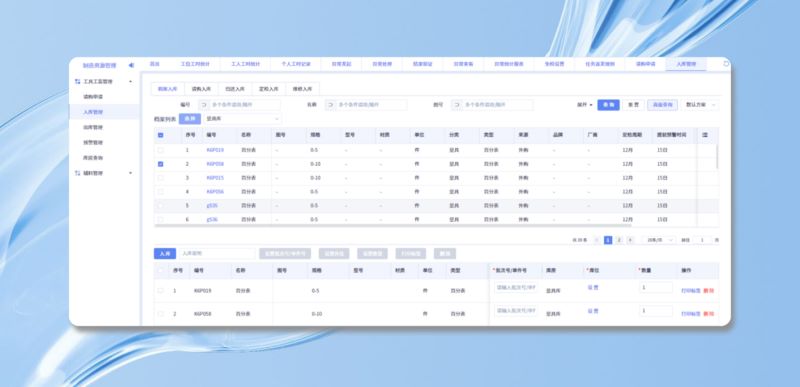Open 请购申请 in the sidebar
Image resolution: width=800 pixels, height=387 pixels.
(x=93, y=96)
